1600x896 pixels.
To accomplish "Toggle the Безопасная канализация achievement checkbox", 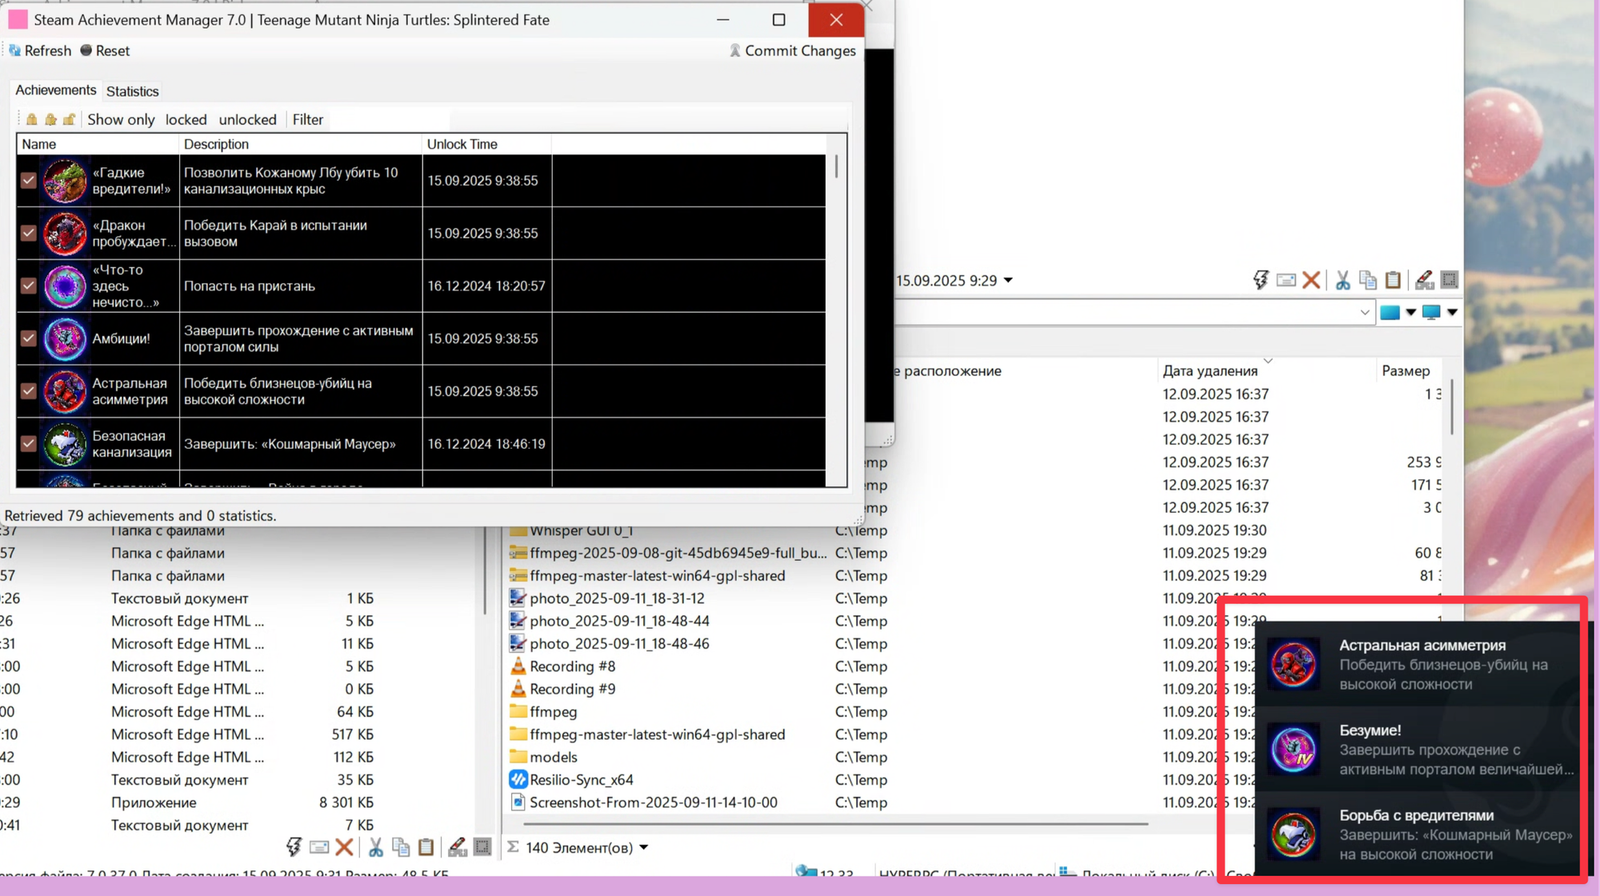I will [28, 444].
